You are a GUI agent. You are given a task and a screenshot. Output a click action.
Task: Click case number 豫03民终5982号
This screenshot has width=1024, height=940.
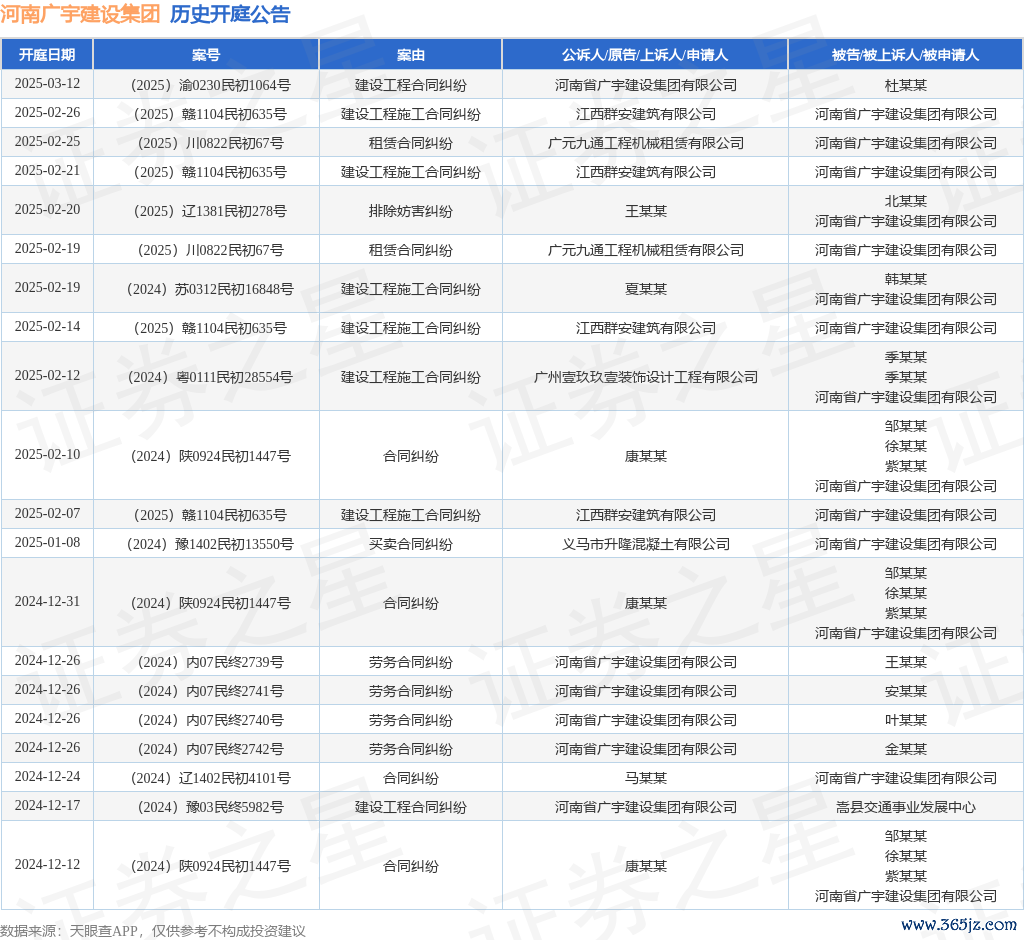210,807
